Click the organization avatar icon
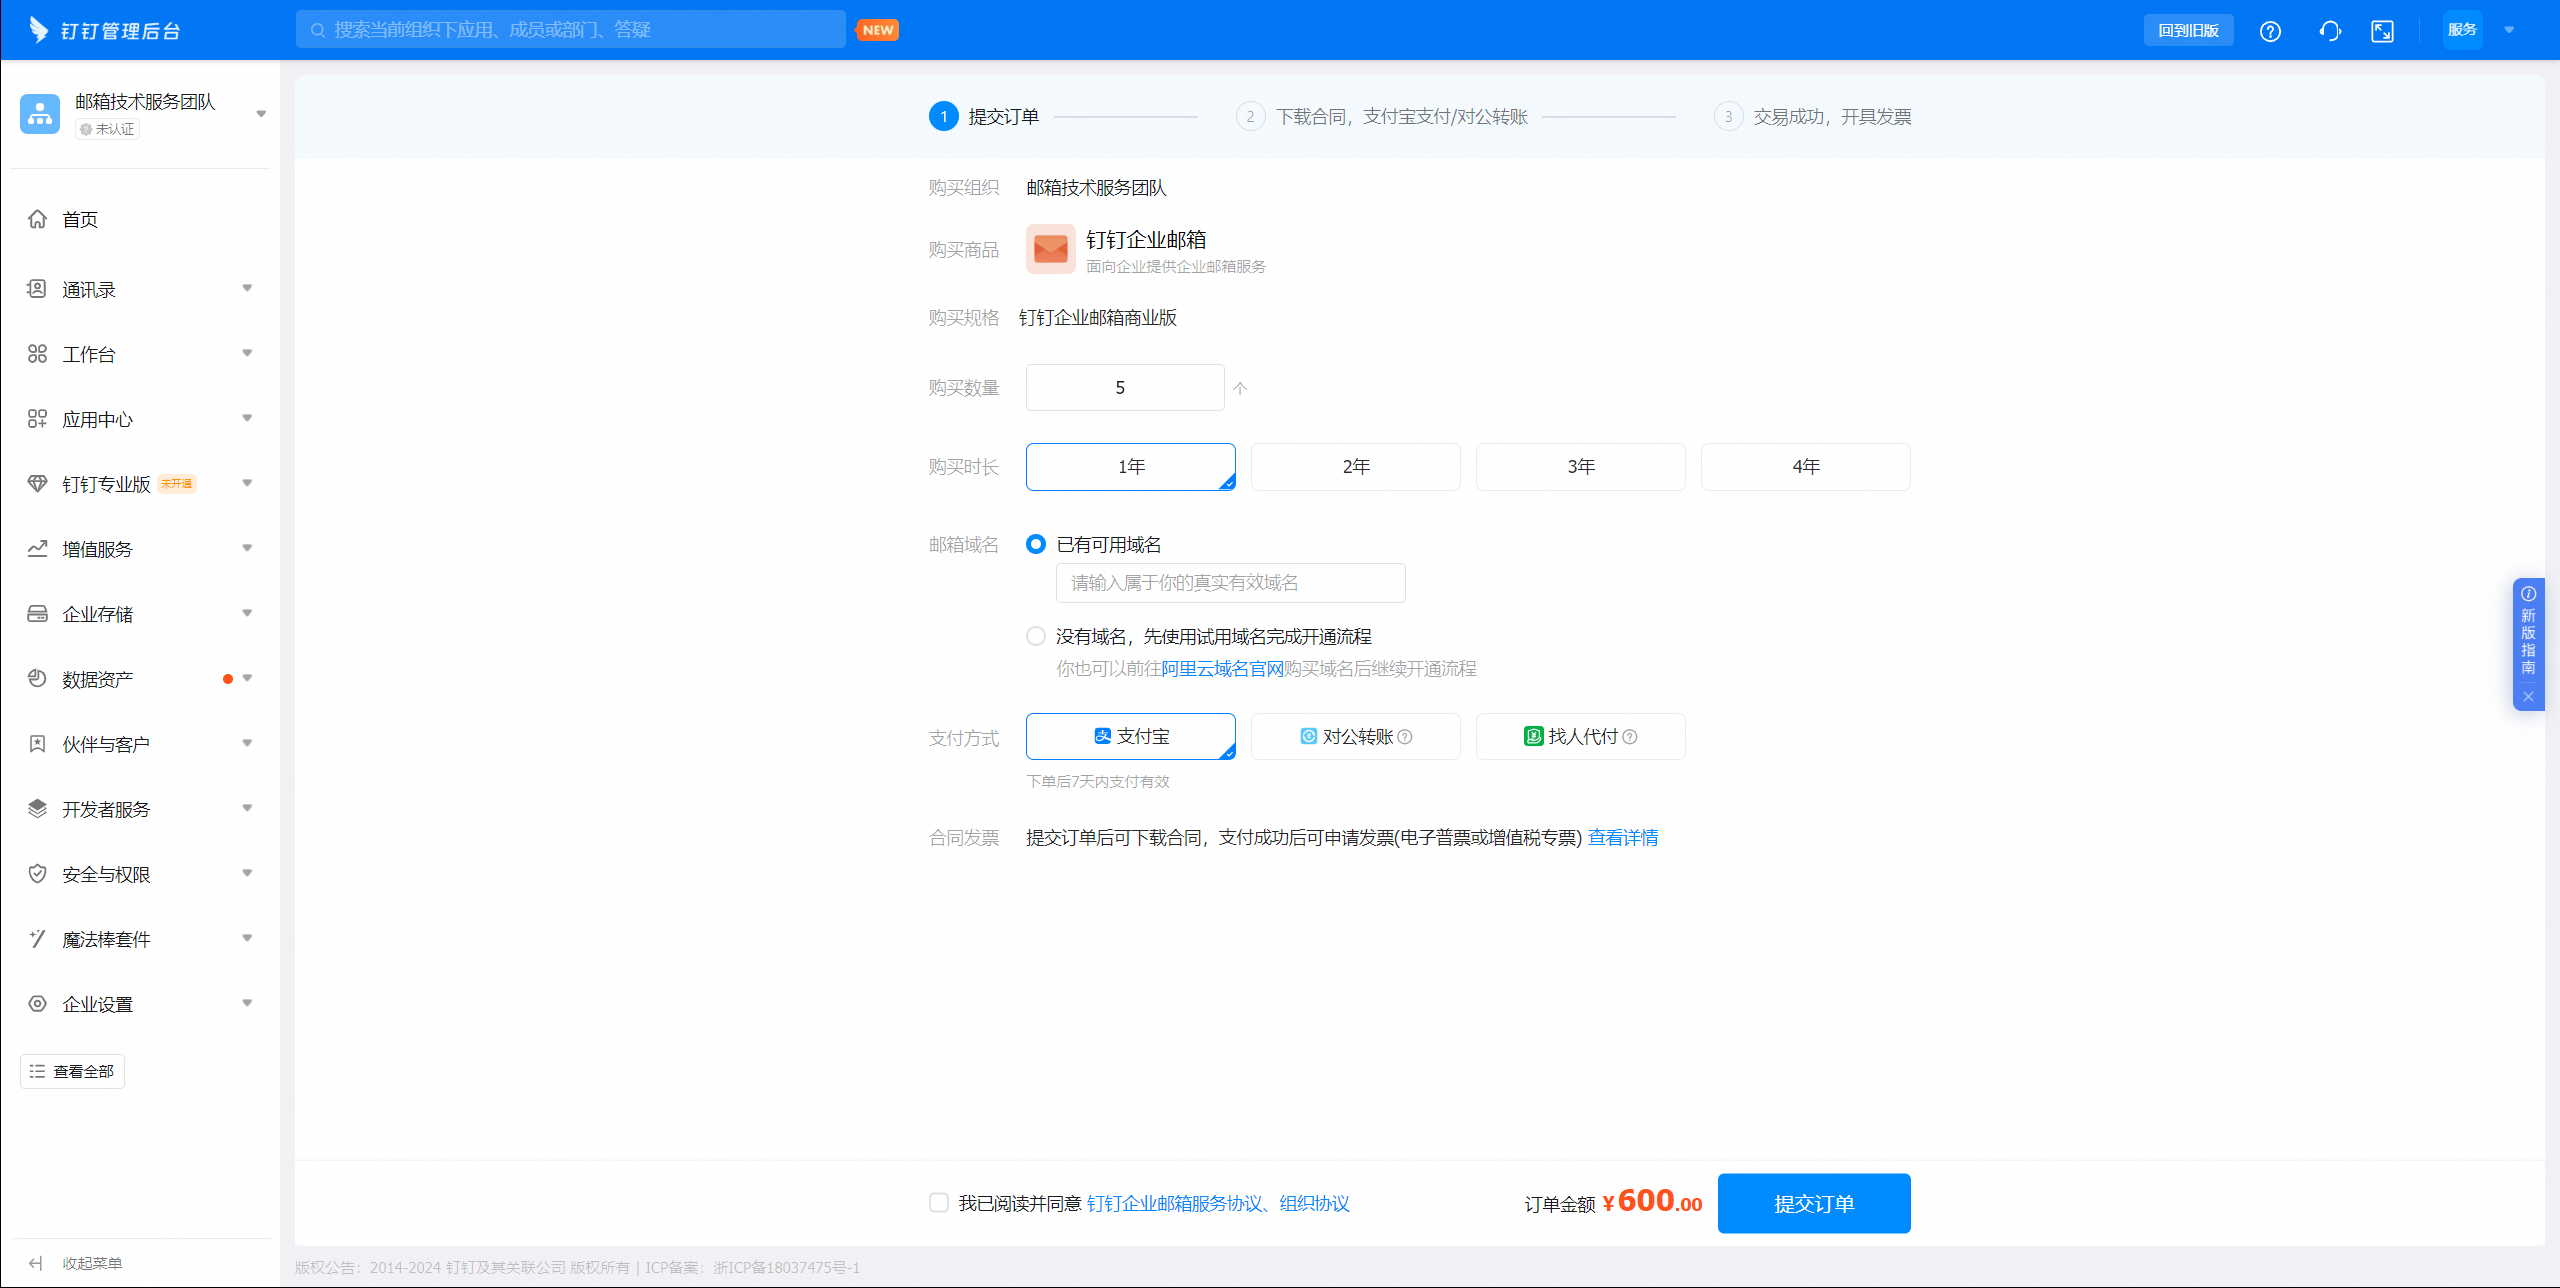The height and width of the screenshot is (1288, 2560). (x=40, y=114)
